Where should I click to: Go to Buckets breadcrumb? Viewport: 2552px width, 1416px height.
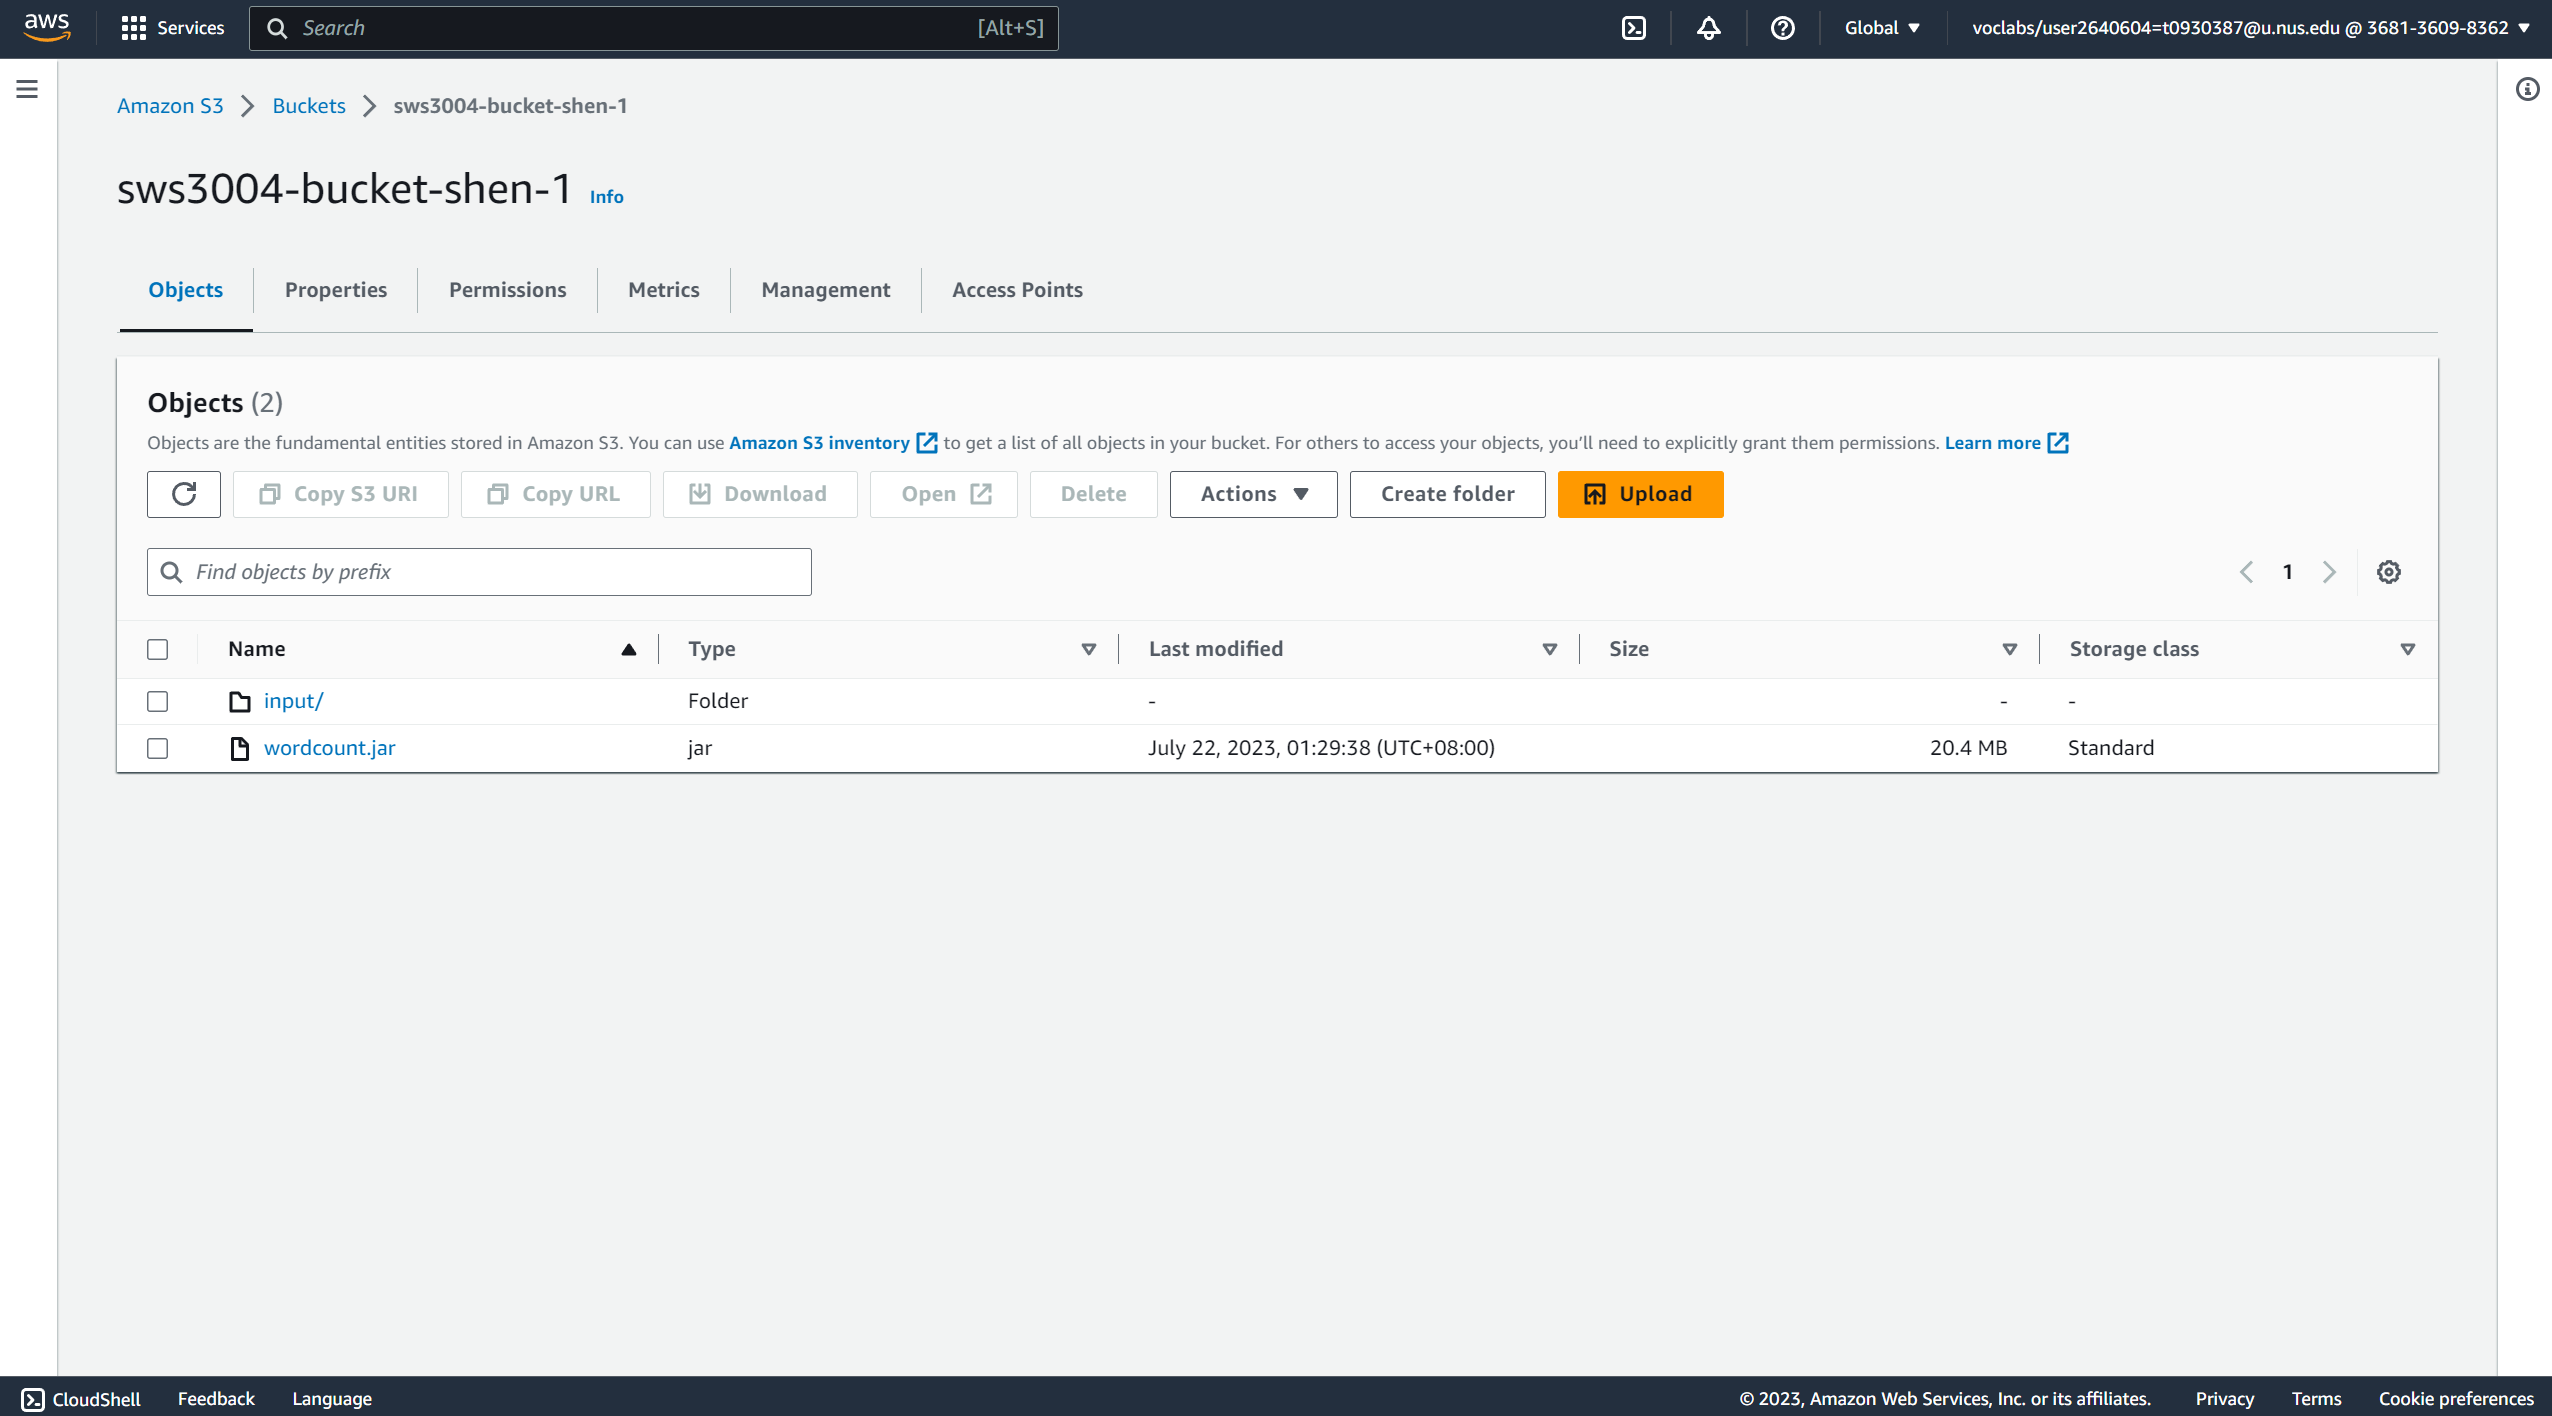(x=309, y=106)
